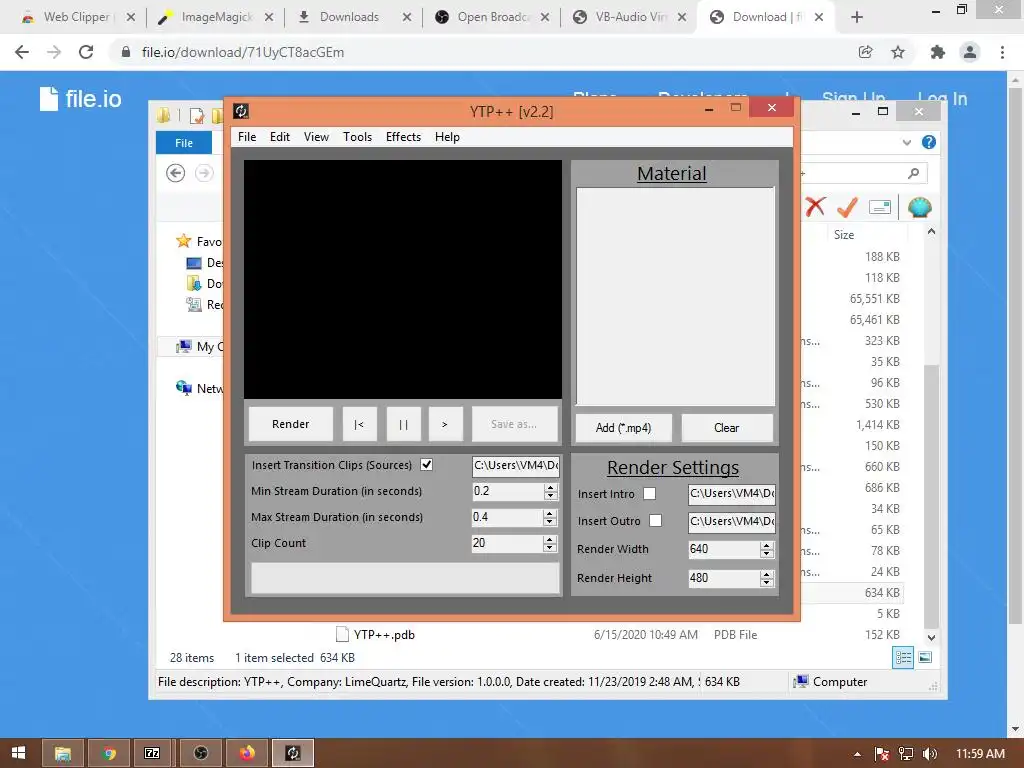Open the Tools menu in YTP++

(x=357, y=136)
